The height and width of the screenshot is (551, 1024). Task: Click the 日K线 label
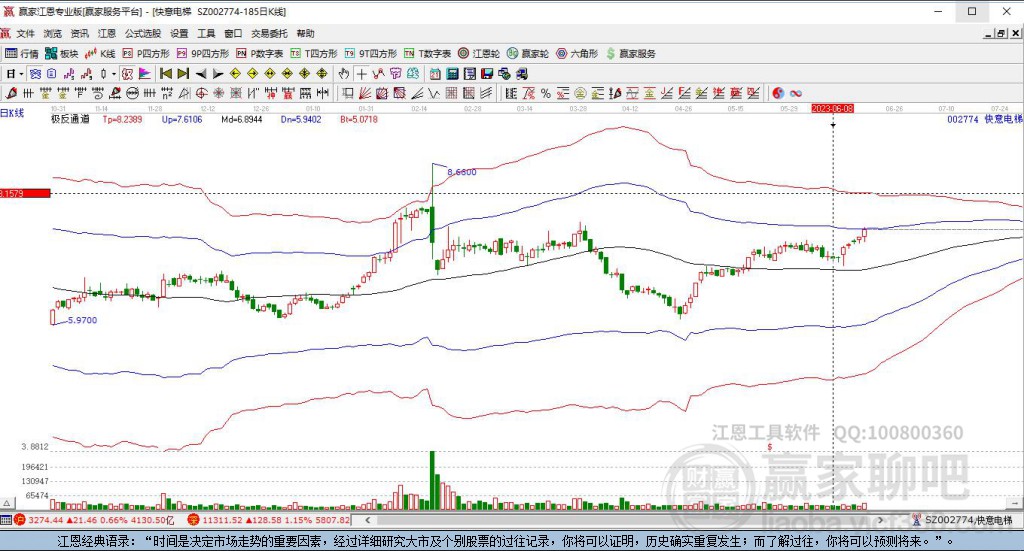click(12, 113)
